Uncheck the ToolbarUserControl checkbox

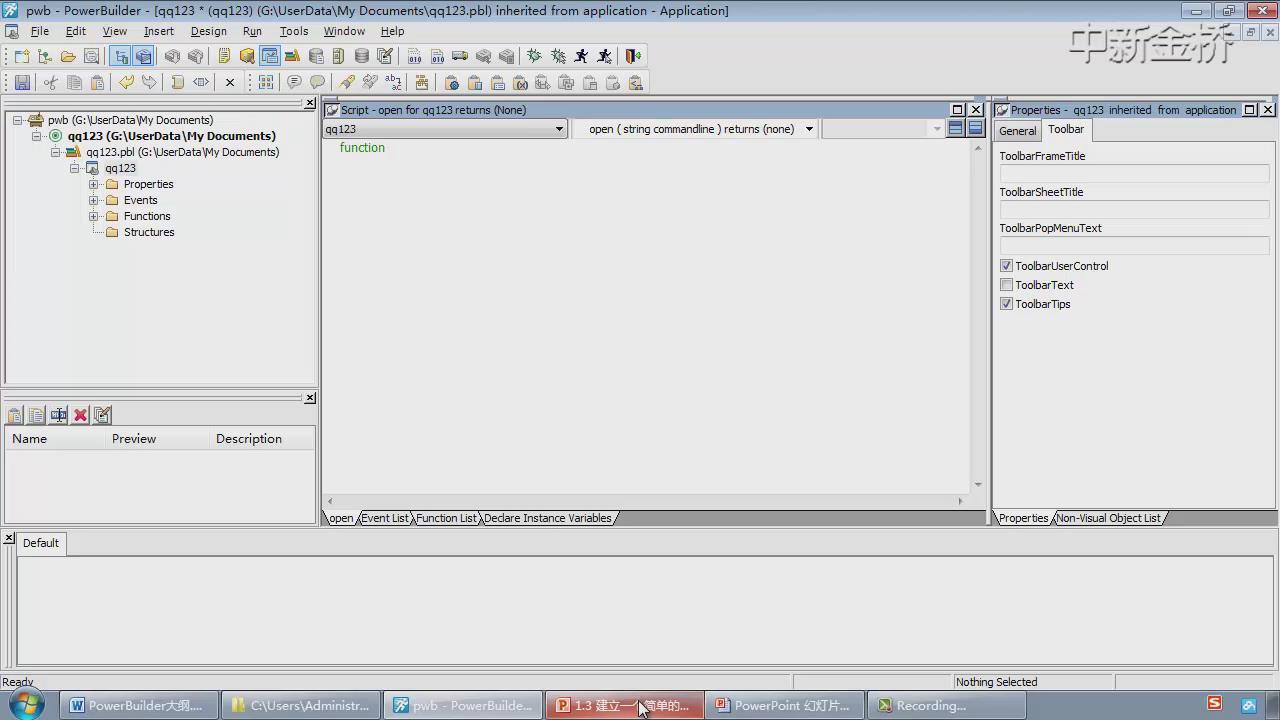[x=1007, y=266]
